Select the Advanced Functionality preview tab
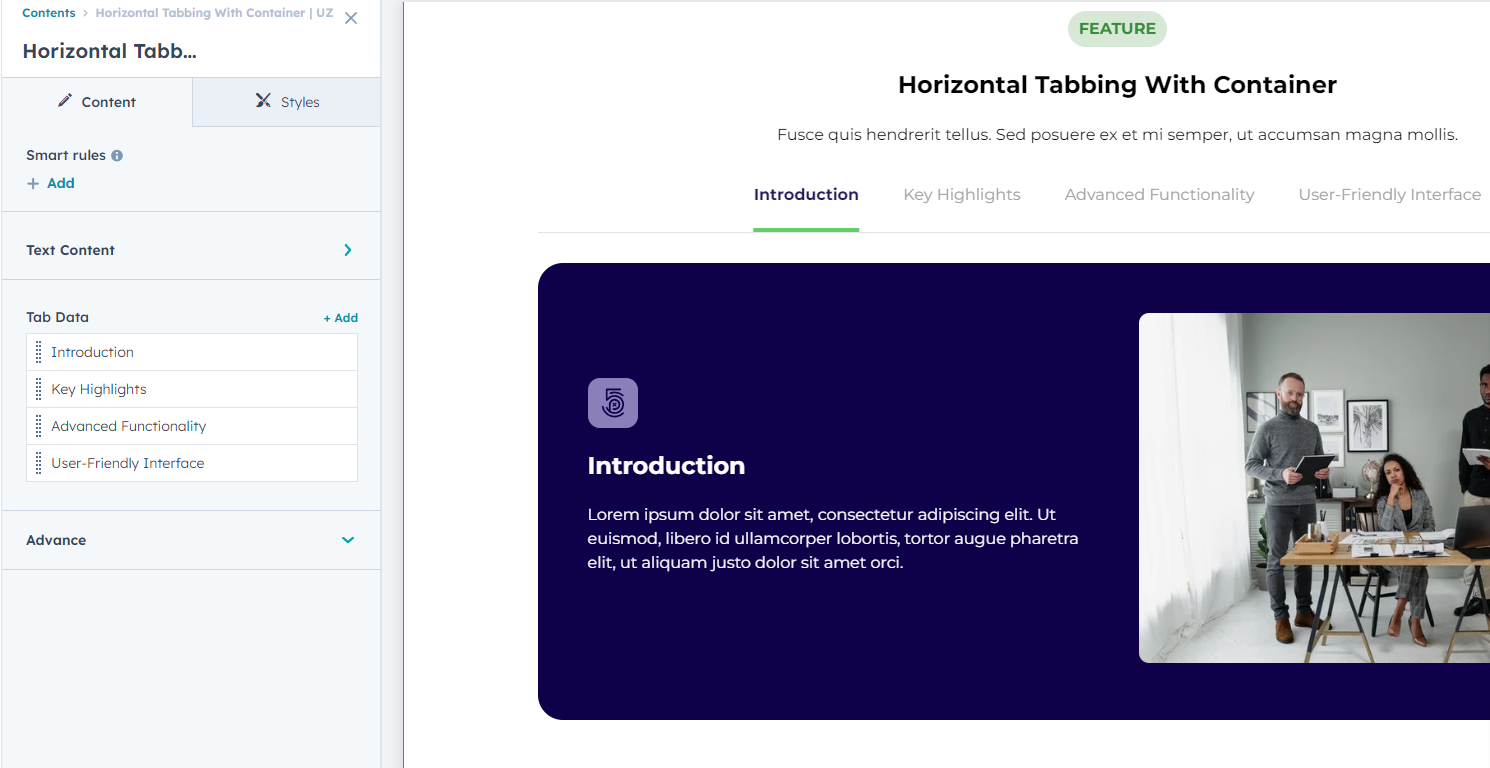The width and height of the screenshot is (1490, 768). point(1159,195)
